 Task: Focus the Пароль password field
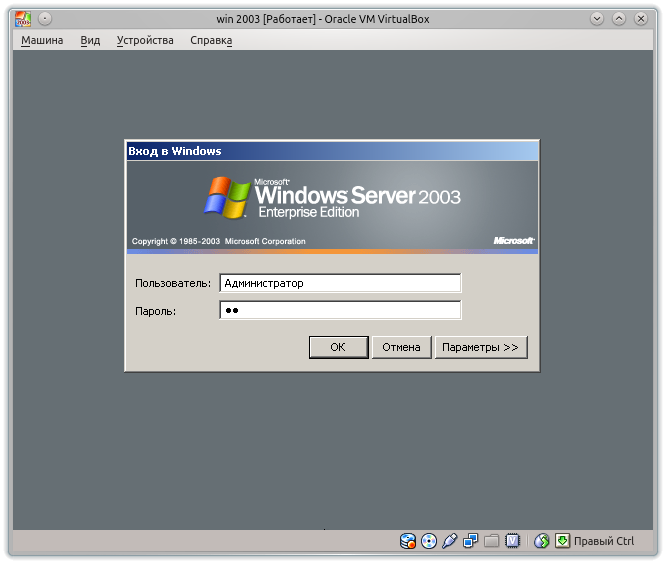tap(340, 310)
